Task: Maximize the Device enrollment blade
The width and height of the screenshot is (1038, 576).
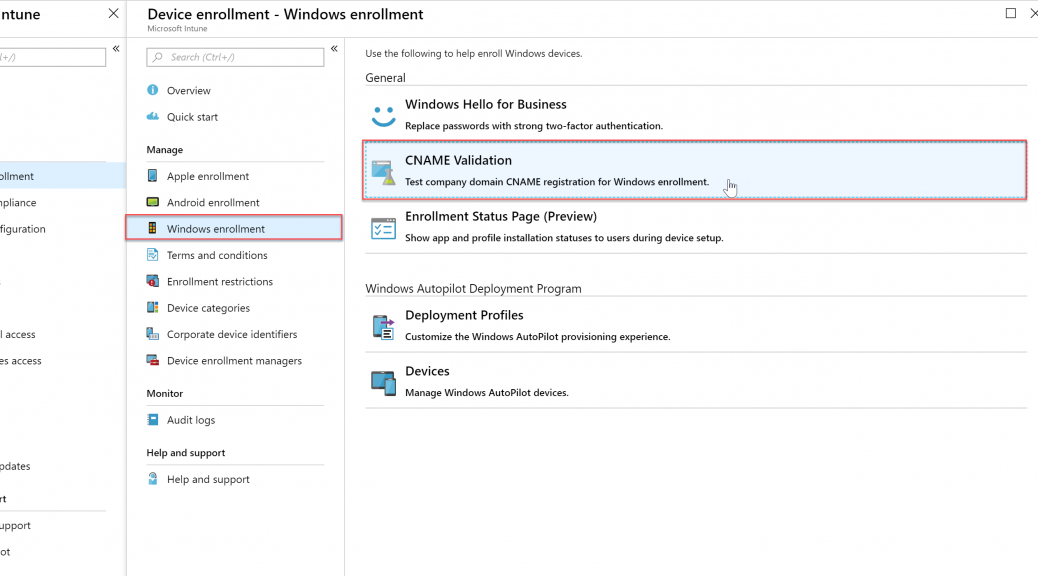Action: tap(1011, 13)
